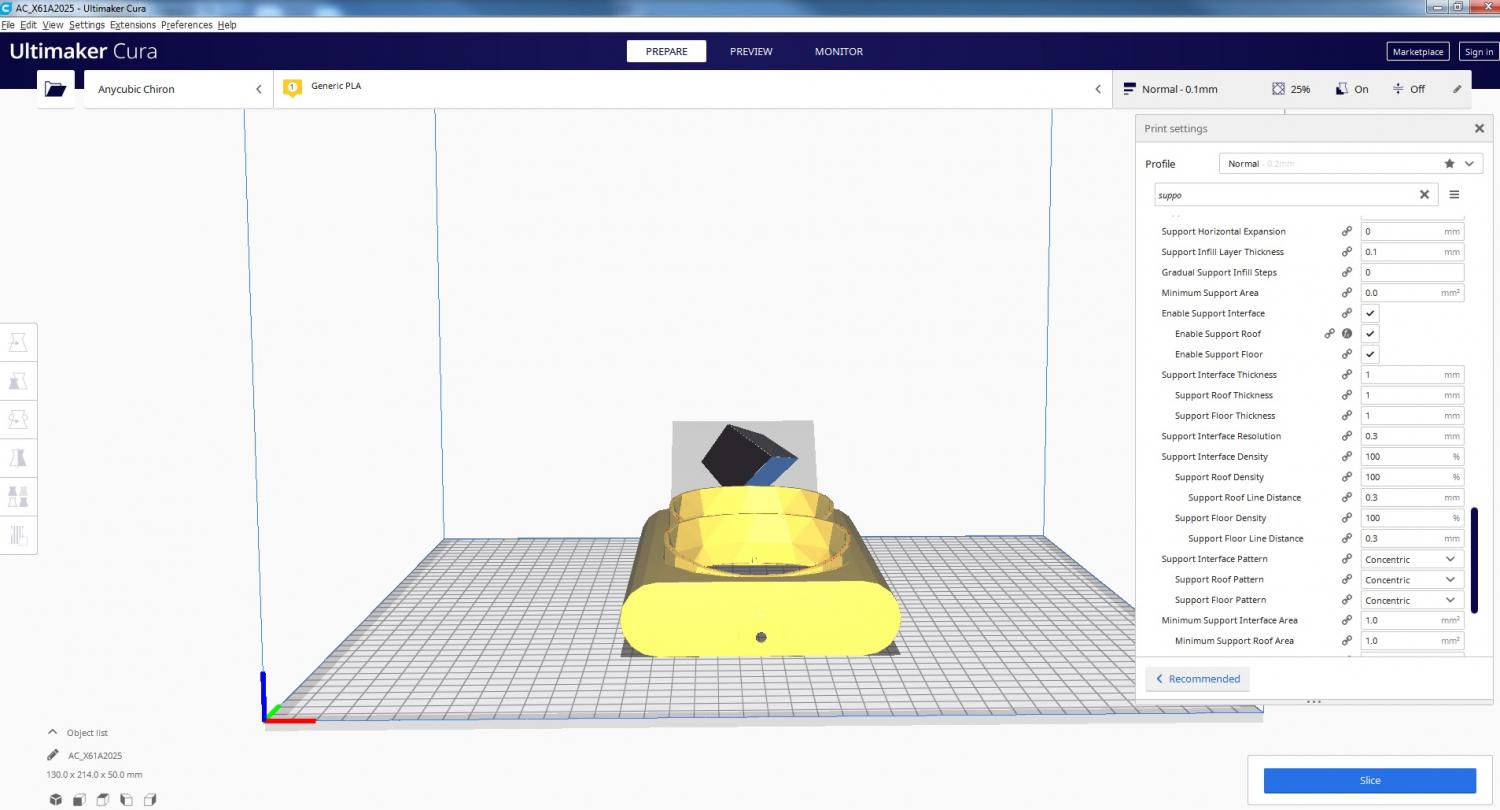Viewport: 1500px width, 810px height.
Task: Click link icon for Support Horizontal Expansion
Action: [1347, 232]
